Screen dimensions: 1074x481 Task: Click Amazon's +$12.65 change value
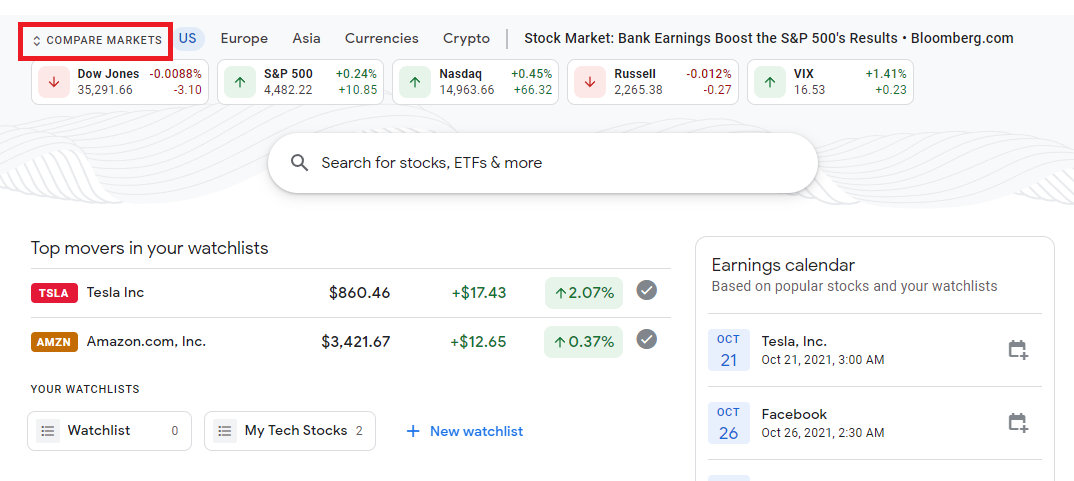[x=478, y=342]
